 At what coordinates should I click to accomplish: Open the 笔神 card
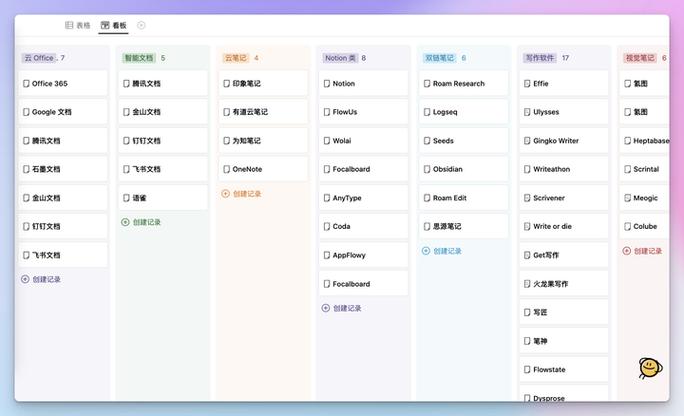pyautogui.click(x=564, y=341)
